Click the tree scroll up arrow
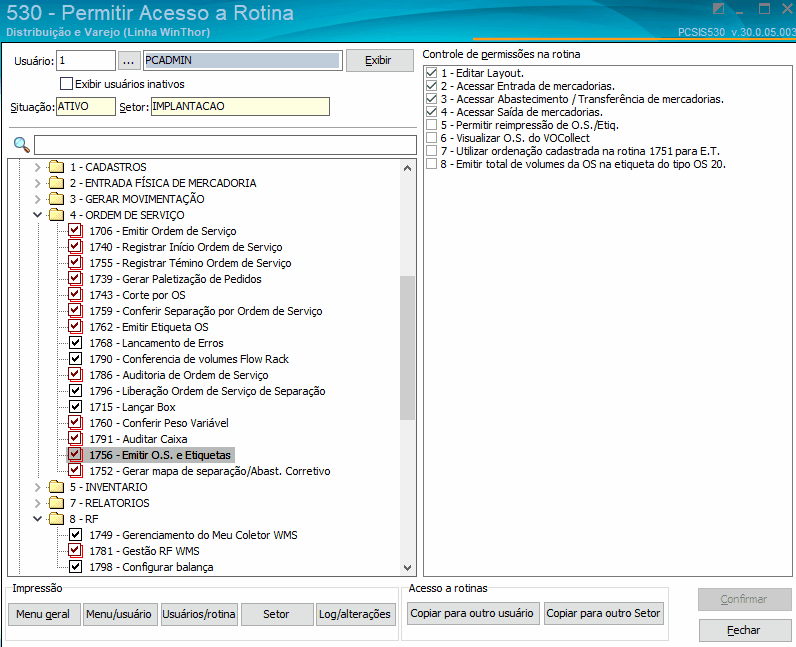The width and height of the screenshot is (796, 647). (x=407, y=168)
